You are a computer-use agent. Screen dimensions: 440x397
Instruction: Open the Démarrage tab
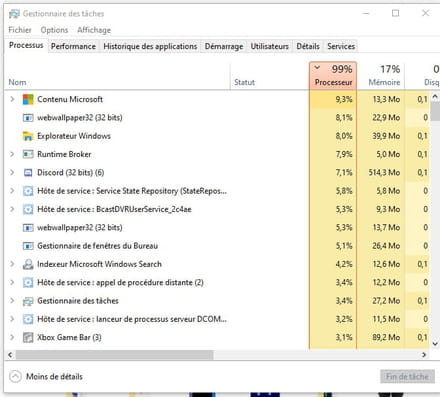pyautogui.click(x=224, y=46)
